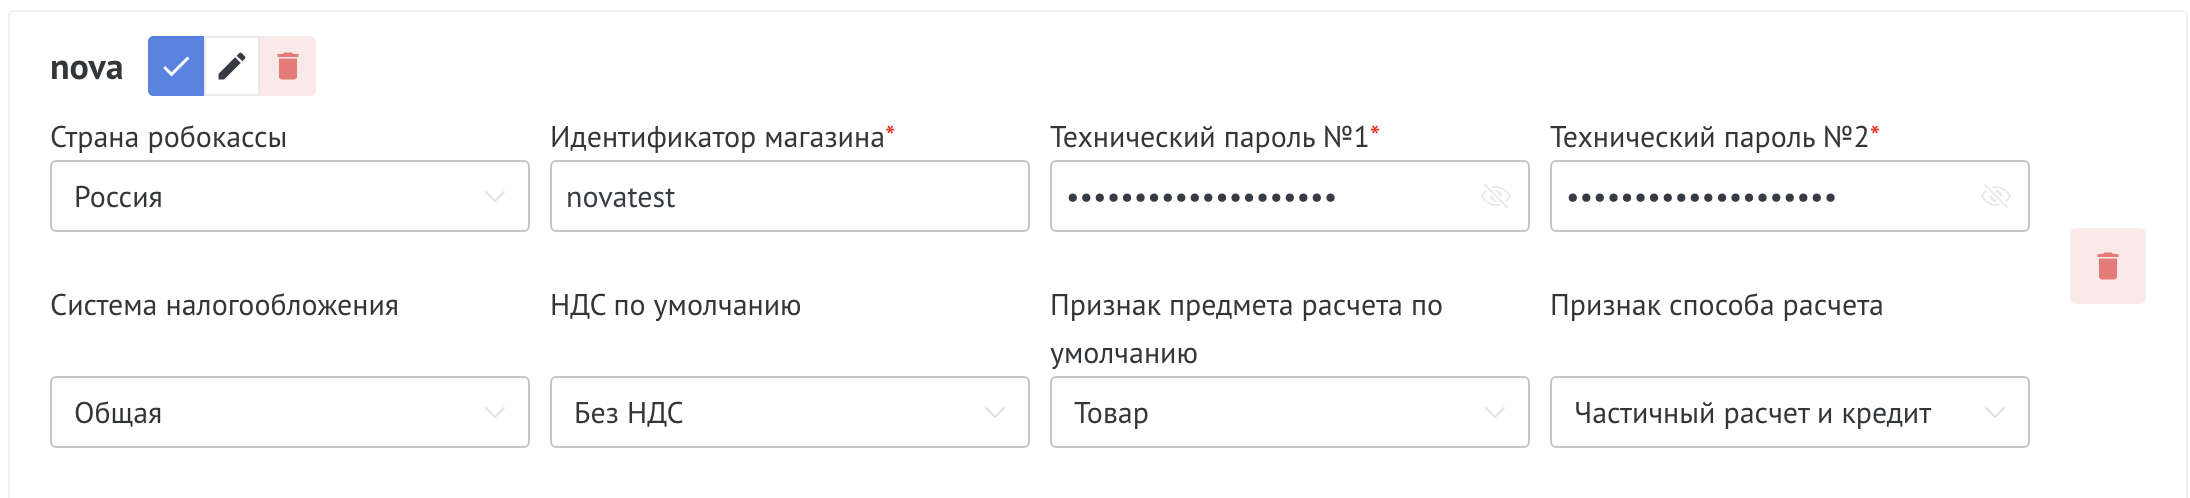Click the Идентификатор магазина input field

pos(790,196)
